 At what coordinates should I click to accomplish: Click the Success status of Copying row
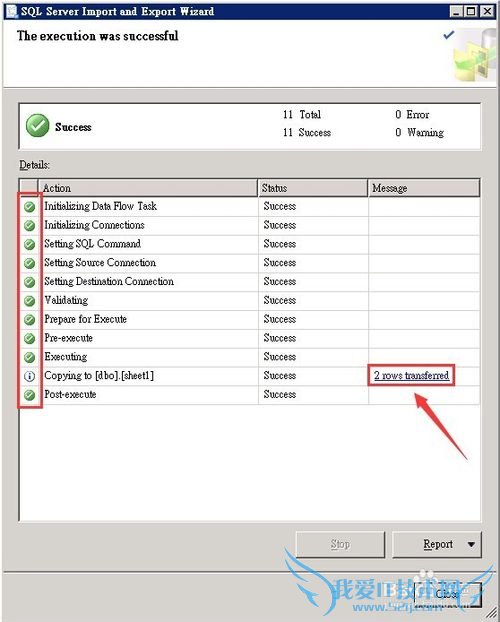[280, 376]
